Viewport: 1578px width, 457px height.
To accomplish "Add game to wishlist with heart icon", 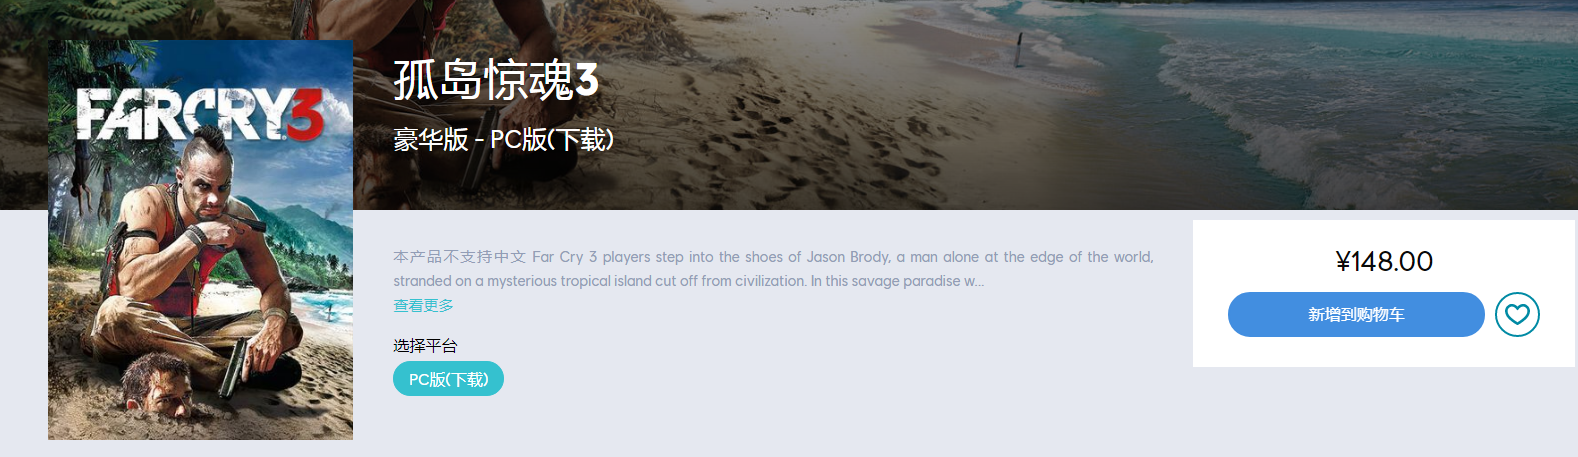I will pyautogui.click(x=1517, y=314).
